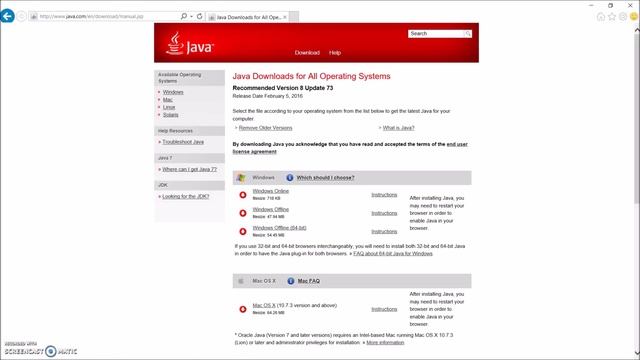Viewport: 640px width, 360px height.
Task: Click Windows link in sidebar
Action: click(173, 92)
